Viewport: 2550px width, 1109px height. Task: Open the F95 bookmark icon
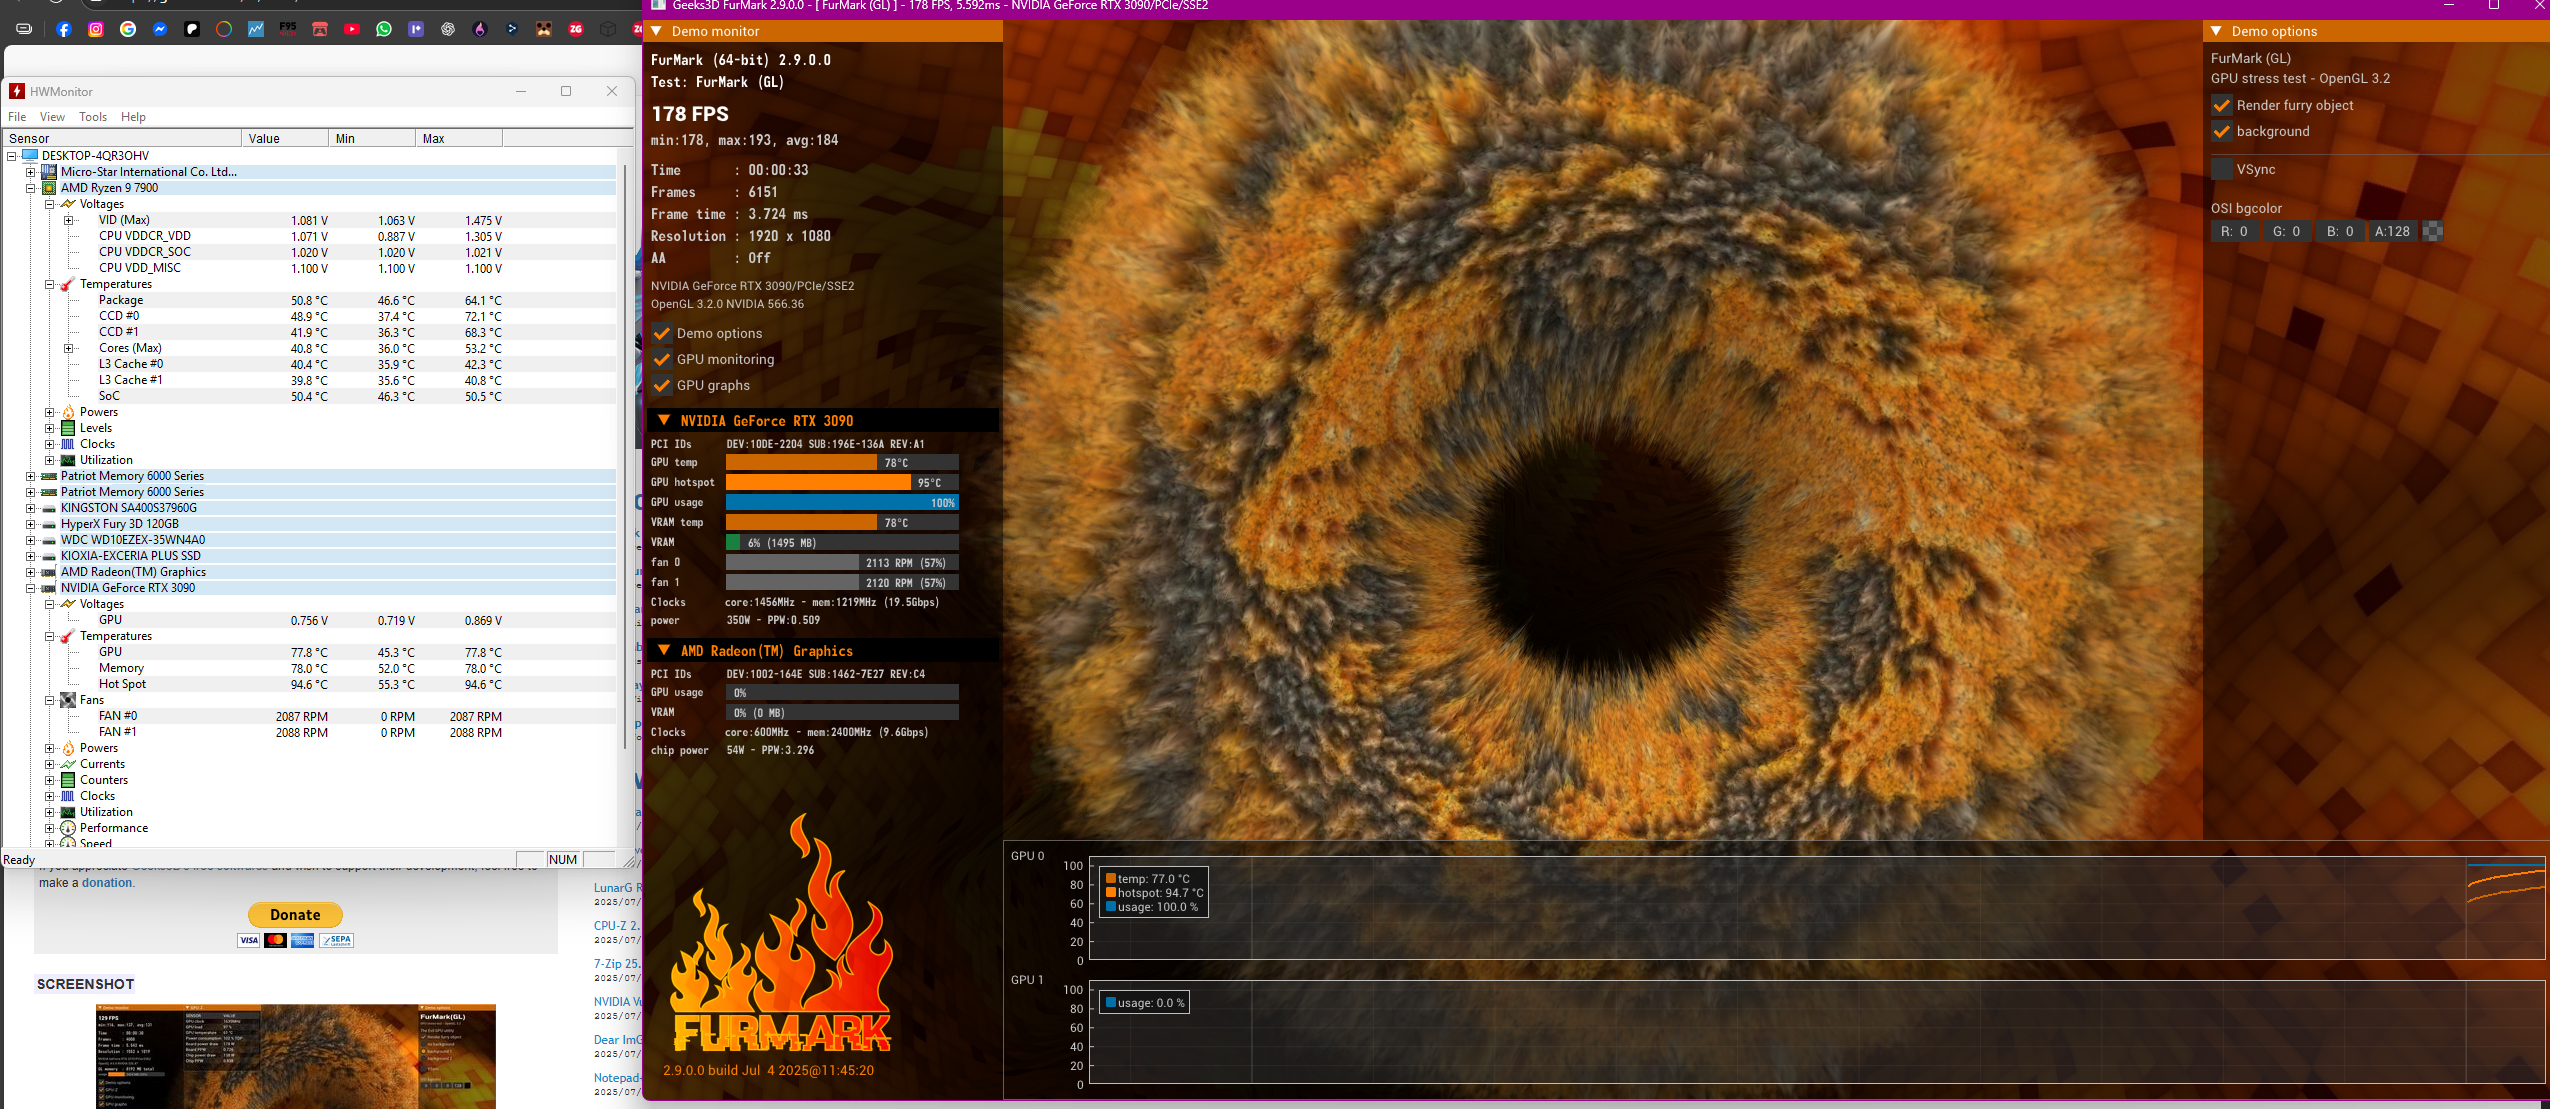coord(288,27)
